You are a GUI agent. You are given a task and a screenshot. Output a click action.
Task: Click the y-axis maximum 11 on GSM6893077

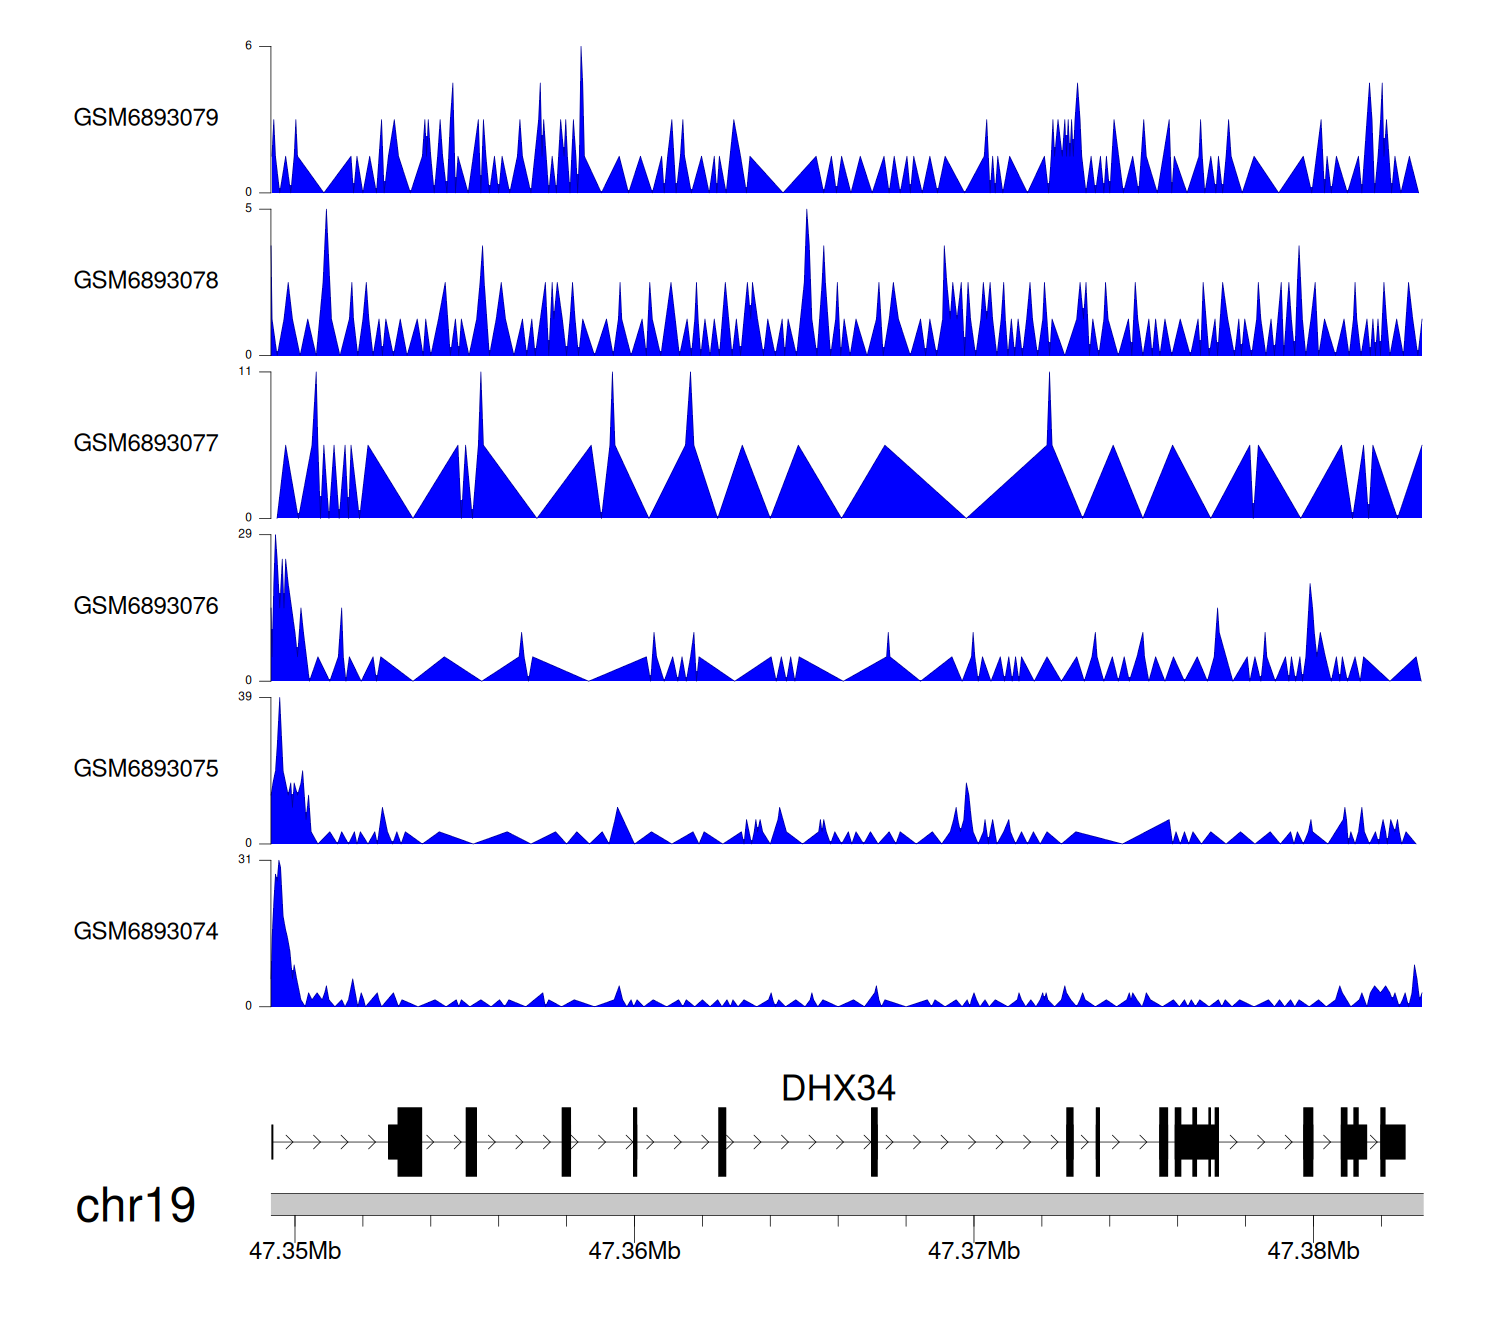(245, 372)
